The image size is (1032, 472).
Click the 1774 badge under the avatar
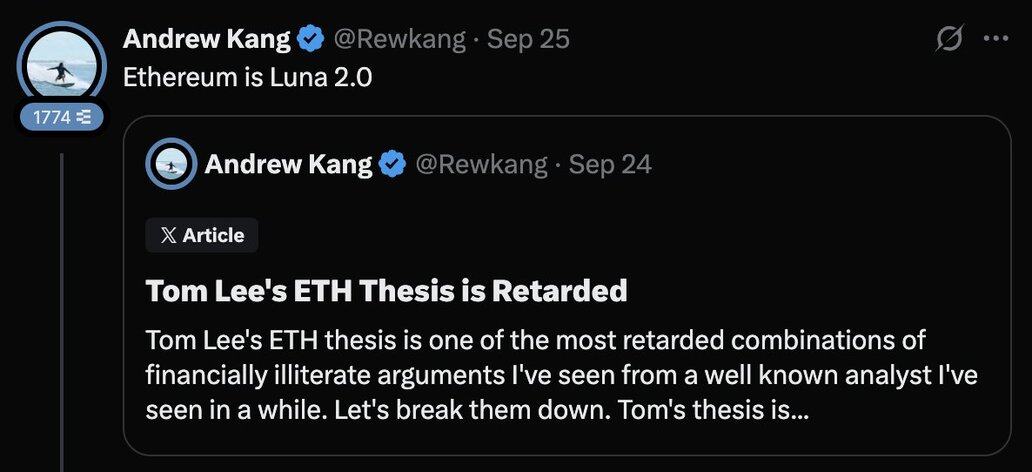[x=62, y=117]
